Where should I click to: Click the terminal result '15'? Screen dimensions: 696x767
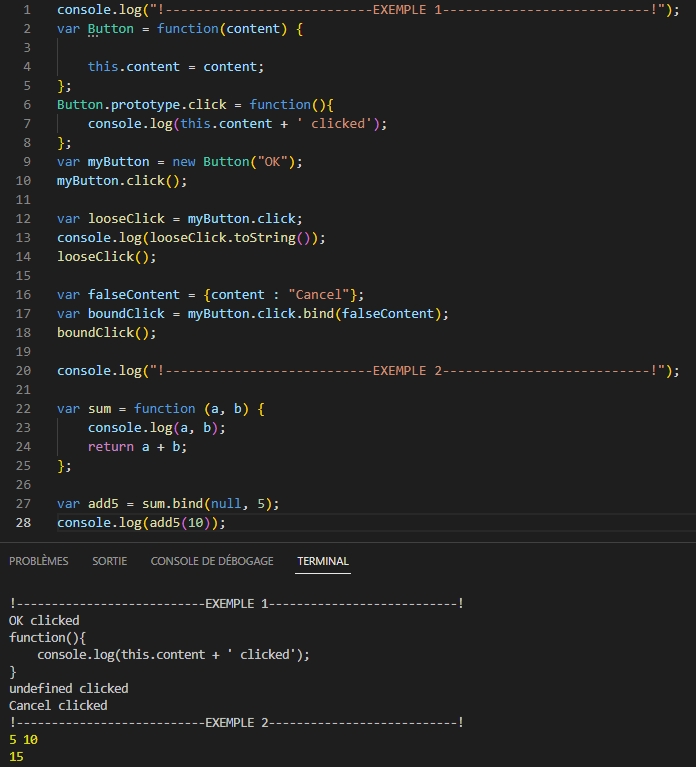pos(16,757)
